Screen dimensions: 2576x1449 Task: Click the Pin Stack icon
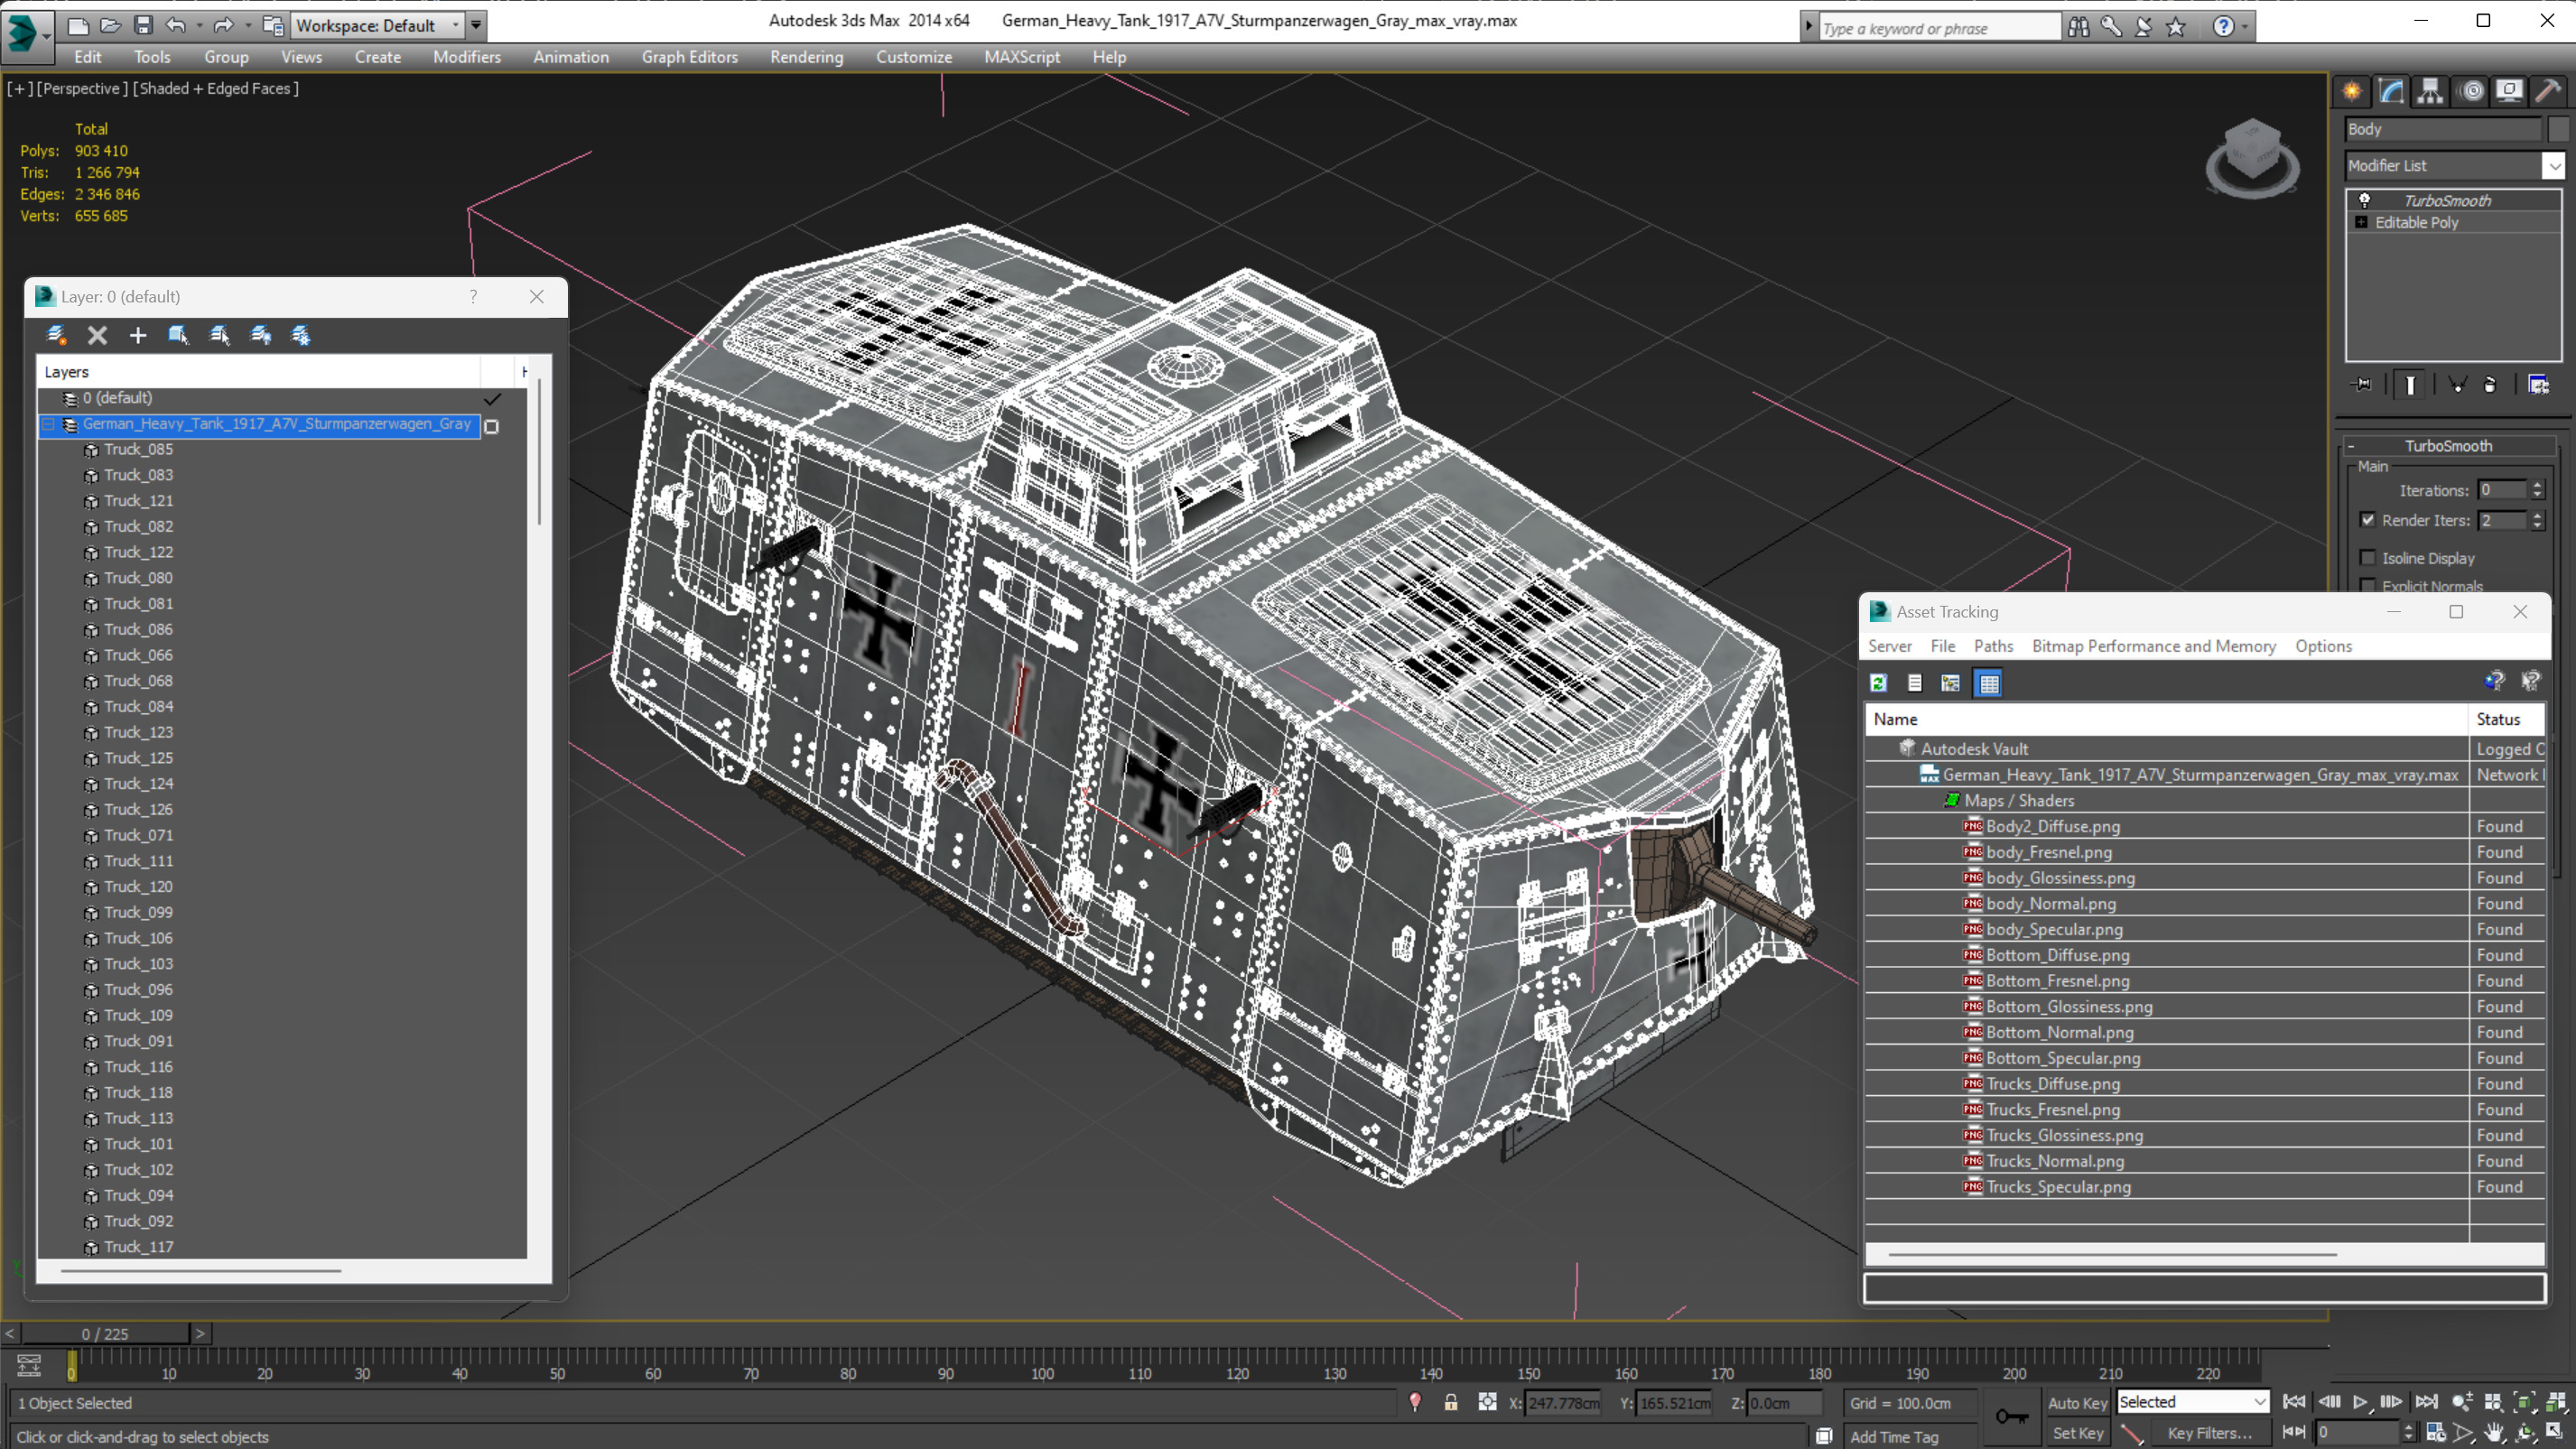pyautogui.click(x=2362, y=384)
